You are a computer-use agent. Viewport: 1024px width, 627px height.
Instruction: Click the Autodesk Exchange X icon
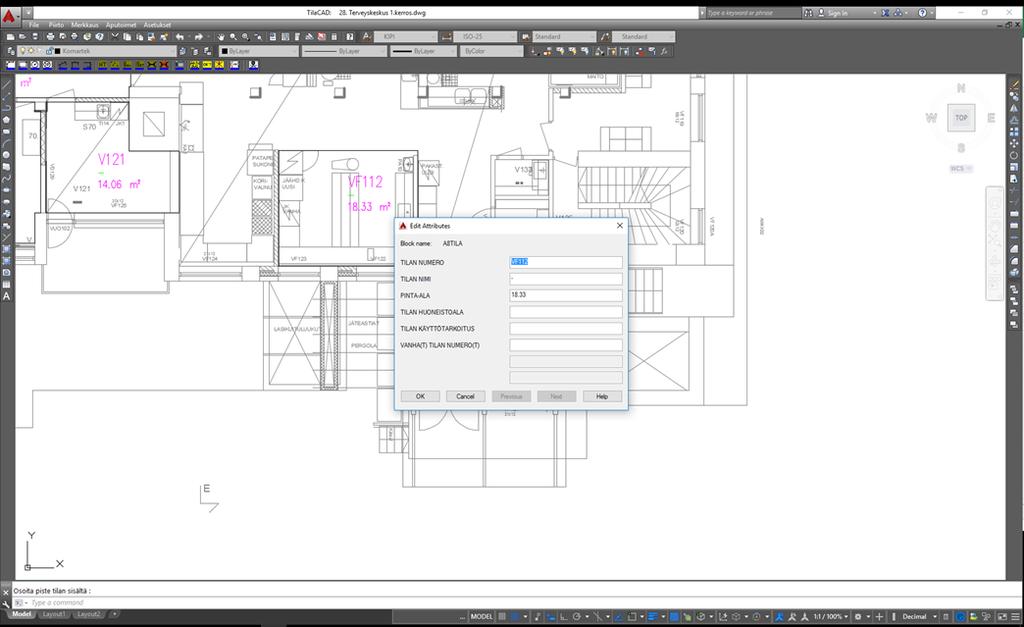click(x=885, y=13)
